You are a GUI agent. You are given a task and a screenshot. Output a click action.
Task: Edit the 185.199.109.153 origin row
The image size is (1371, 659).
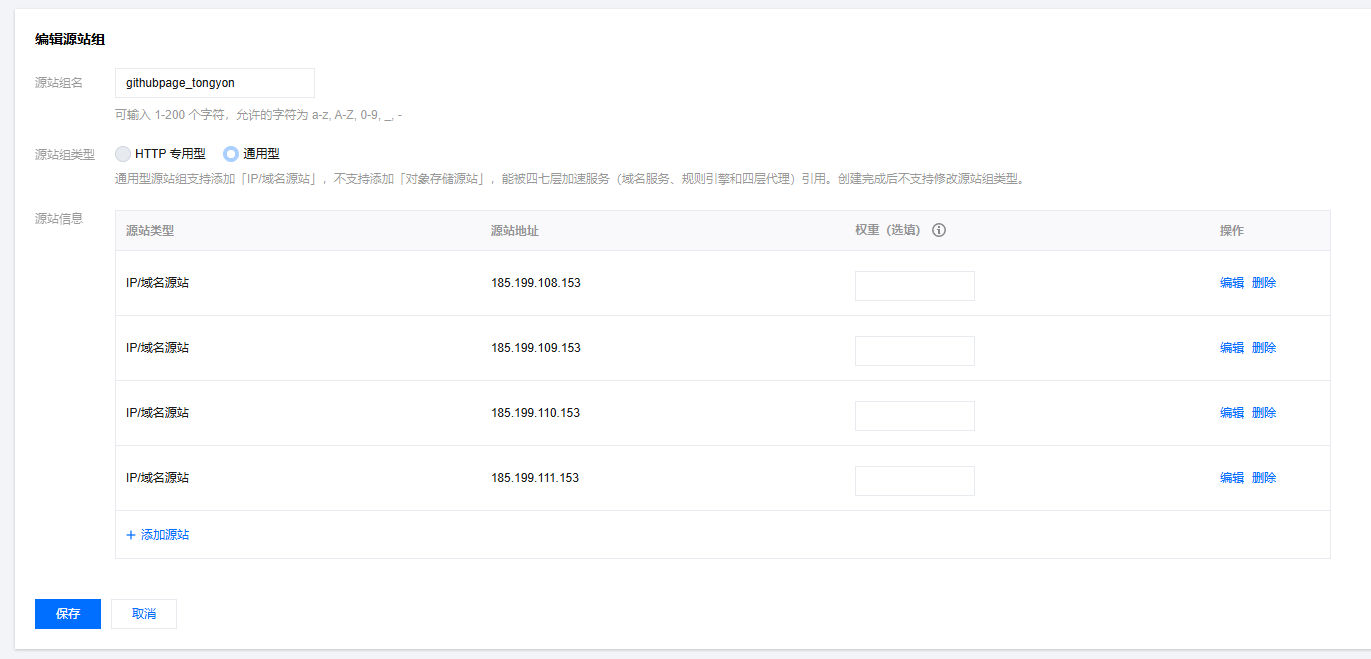coord(1232,348)
